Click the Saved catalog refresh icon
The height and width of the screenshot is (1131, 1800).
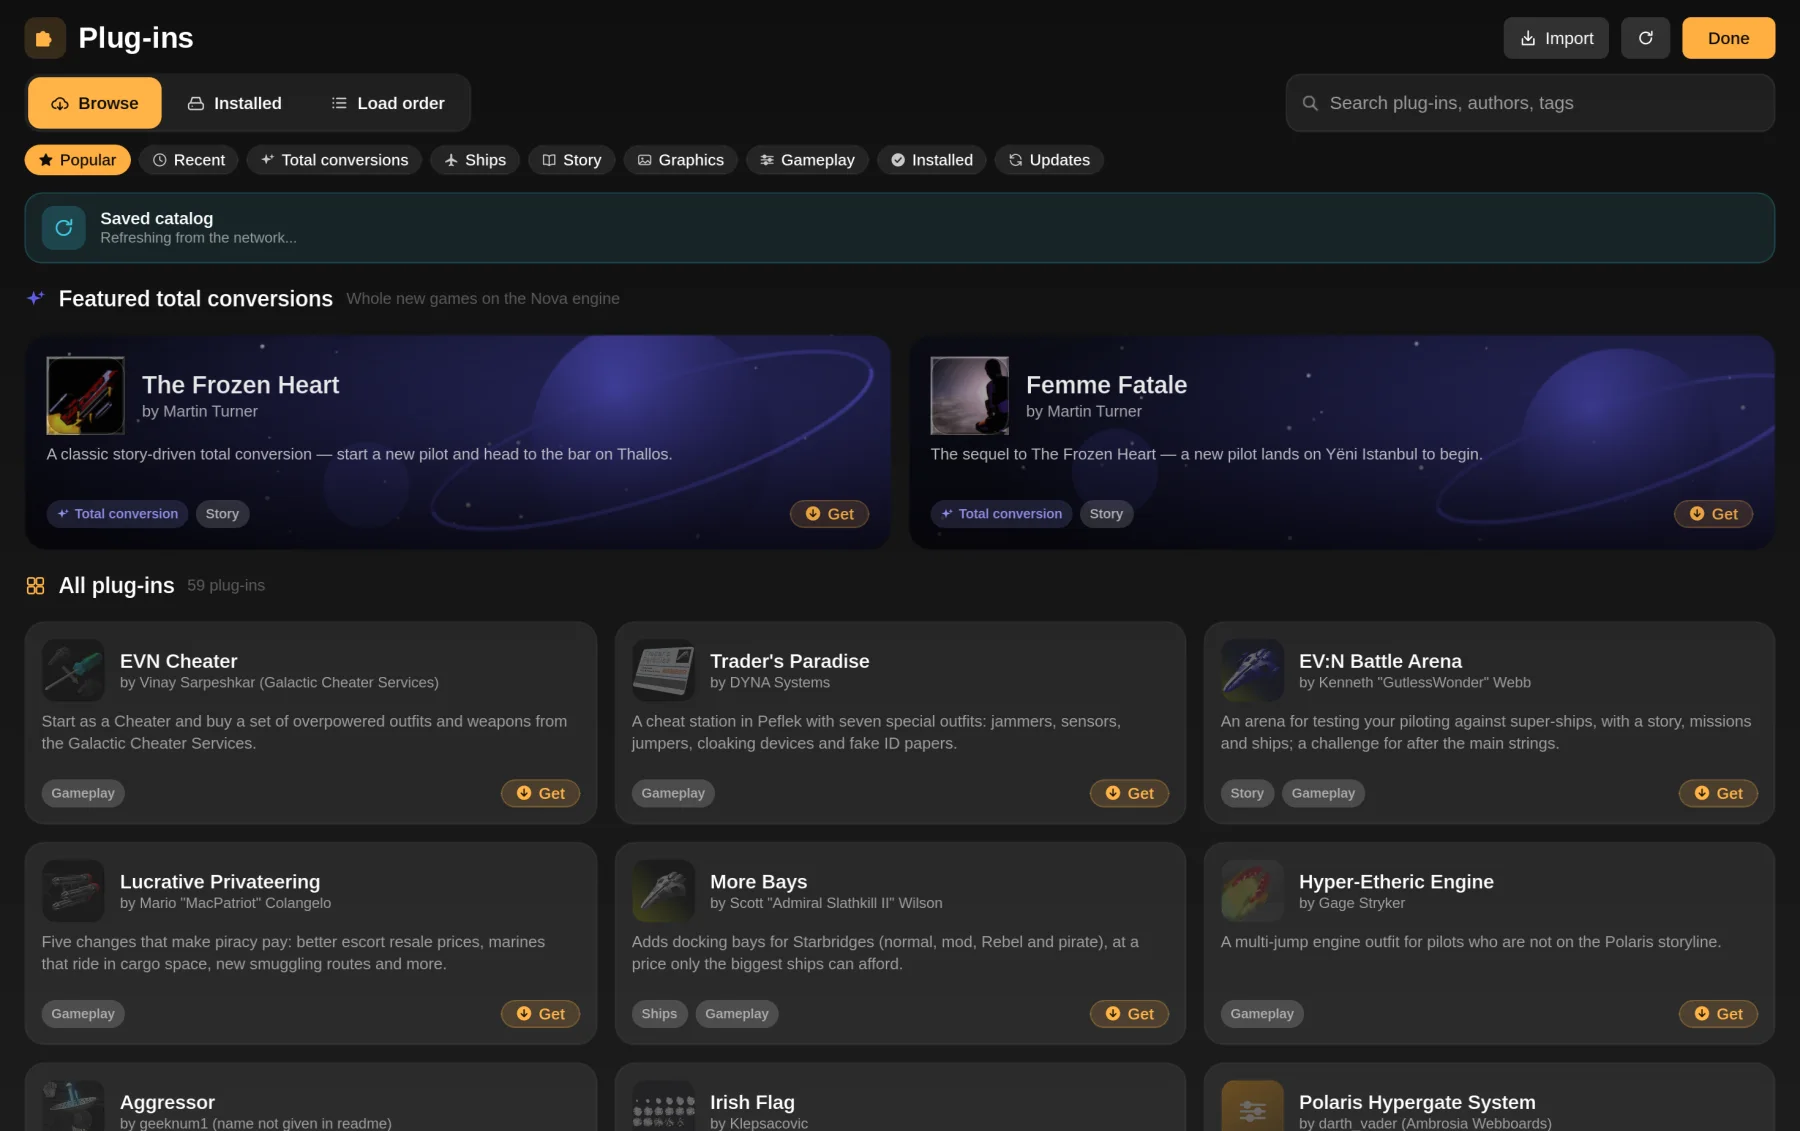click(64, 228)
